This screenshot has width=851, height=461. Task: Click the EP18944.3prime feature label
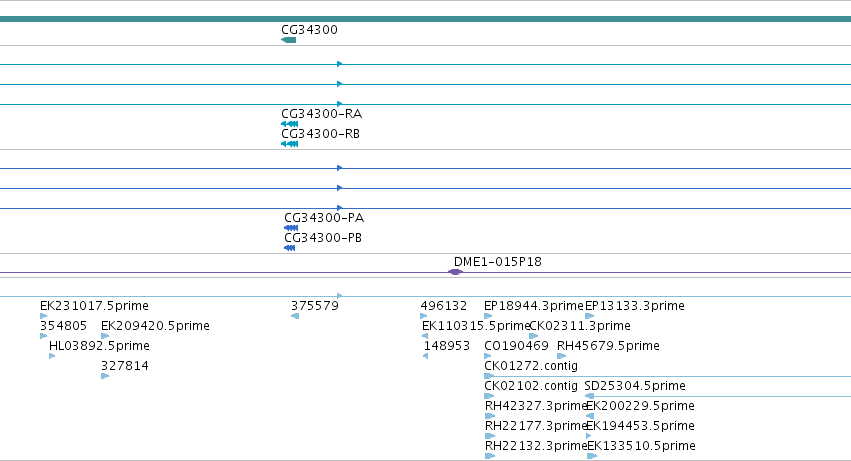[x=534, y=306]
